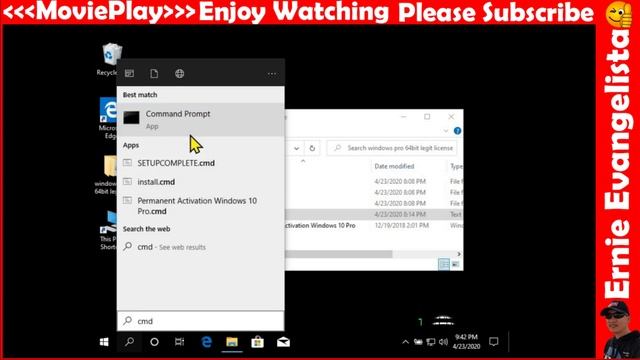Open Permanent Activation Windows 10 Pro.cmd result
The width and height of the screenshot is (640, 360).
[200, 206]
